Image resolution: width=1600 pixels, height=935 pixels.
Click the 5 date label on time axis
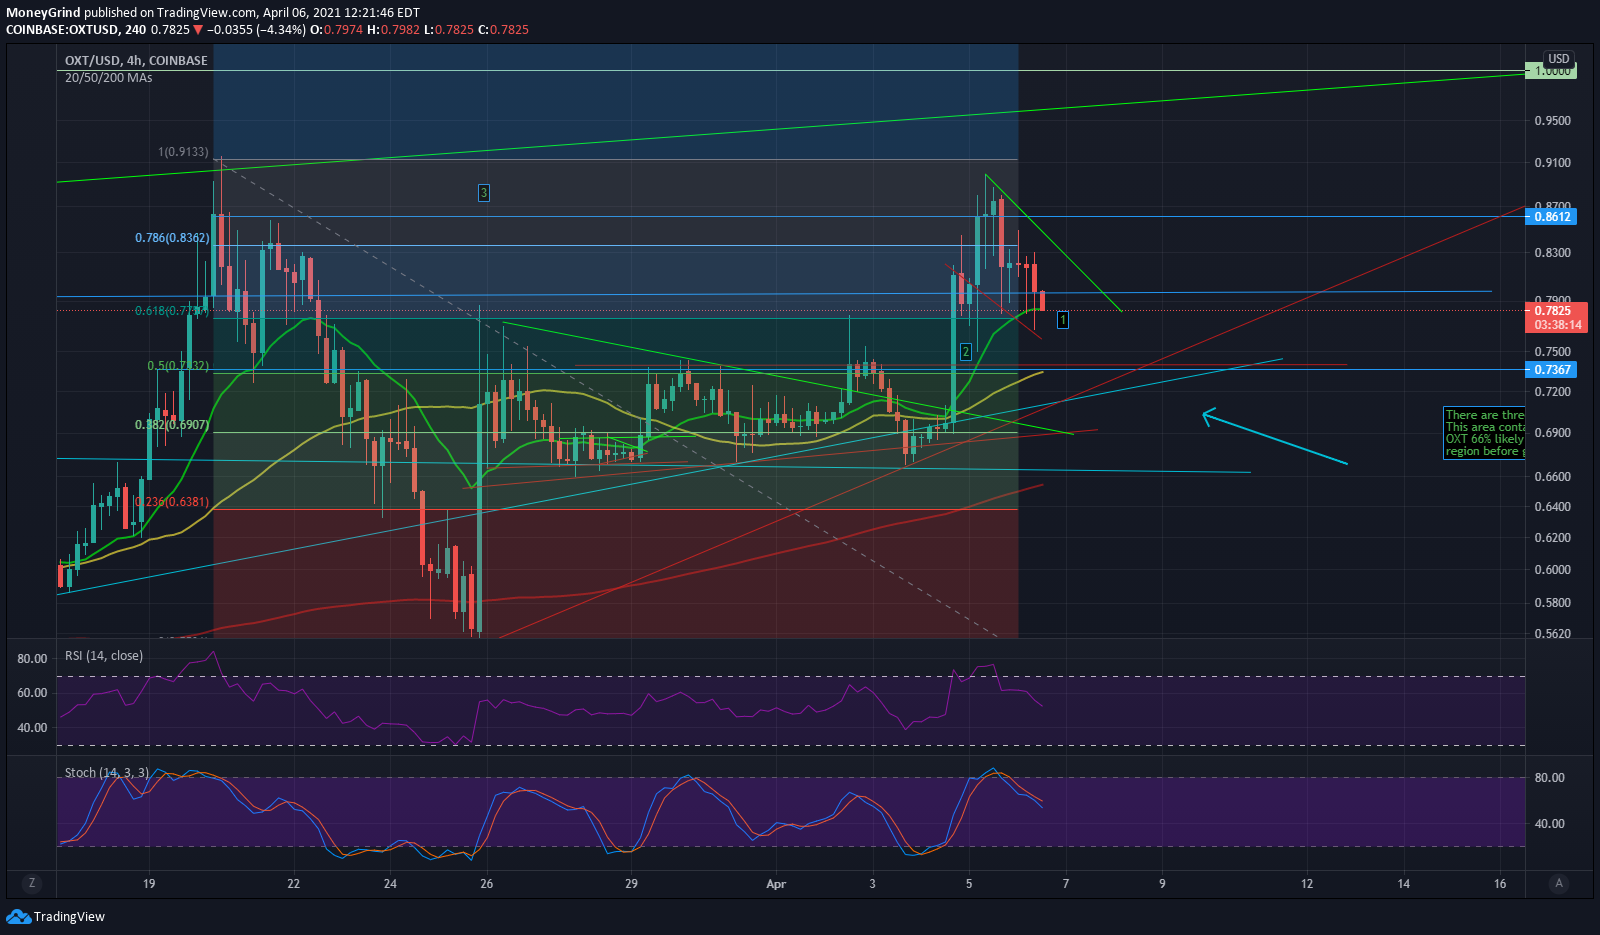(969, 883)
